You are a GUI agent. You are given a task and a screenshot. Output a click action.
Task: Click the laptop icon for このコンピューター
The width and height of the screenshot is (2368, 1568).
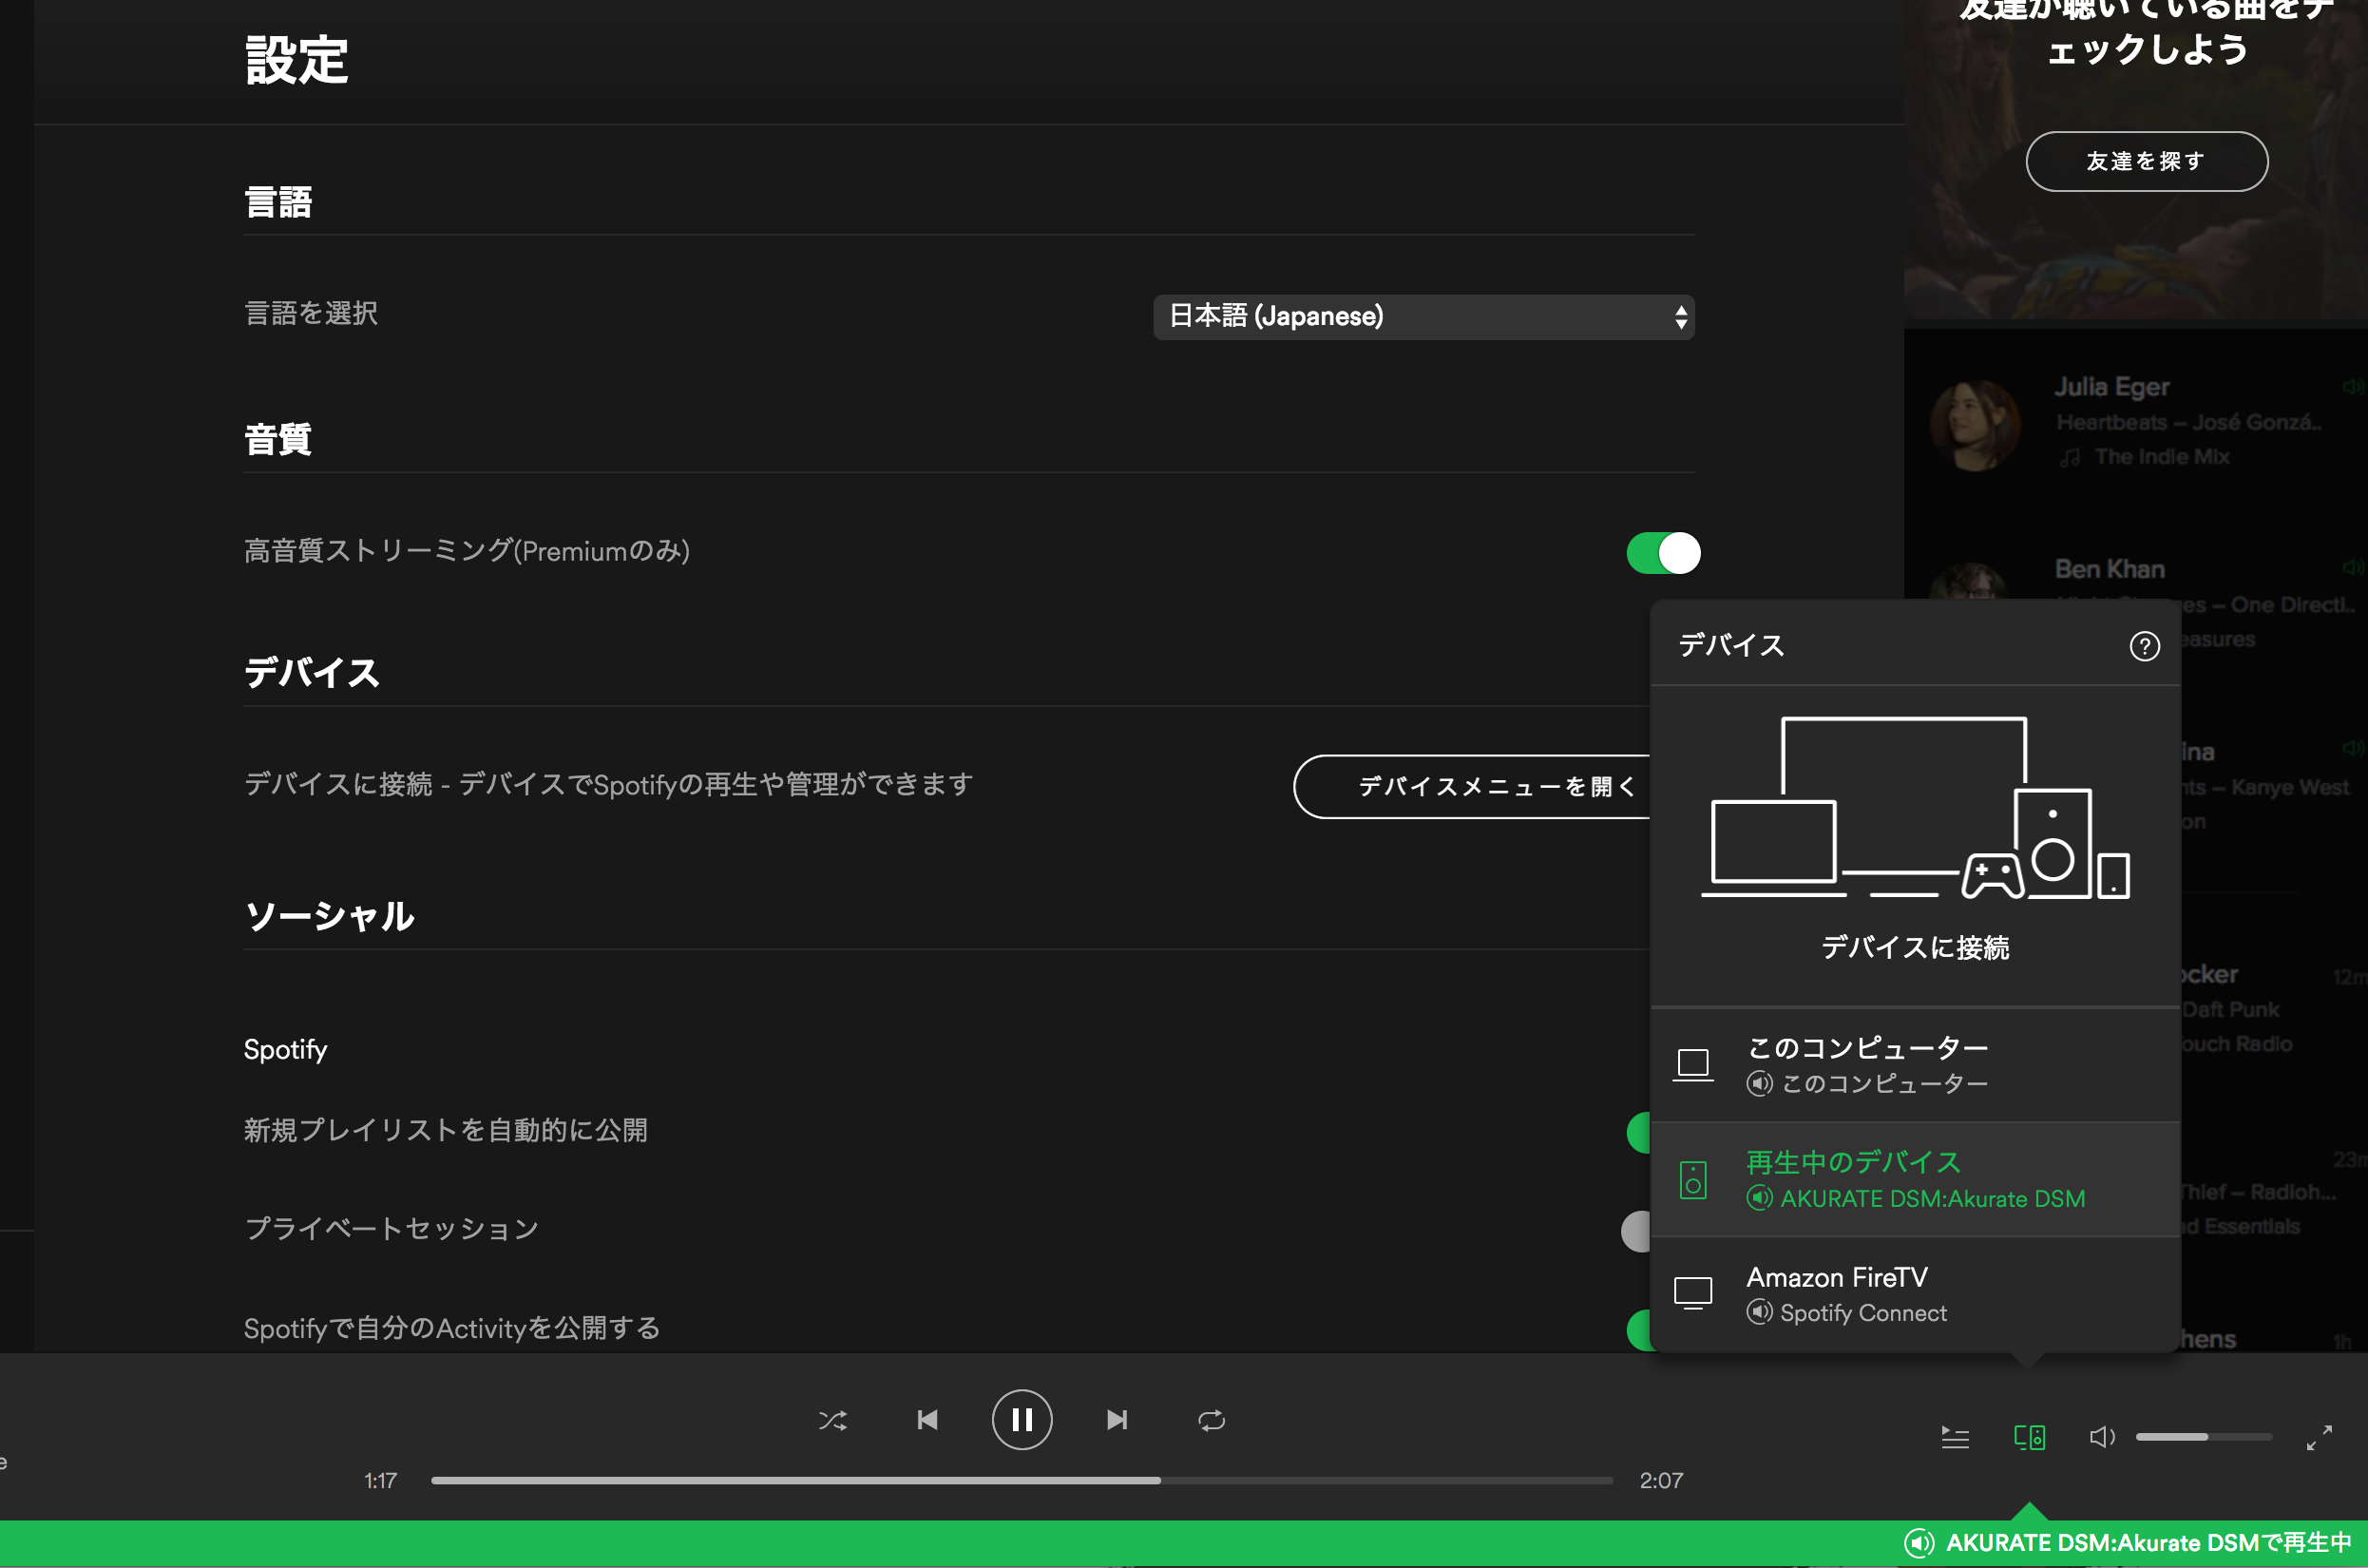[1693, 1064]
